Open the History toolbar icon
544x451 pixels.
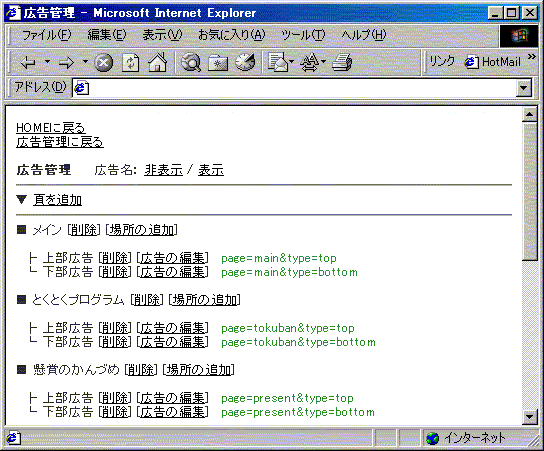tap(245, 62)
